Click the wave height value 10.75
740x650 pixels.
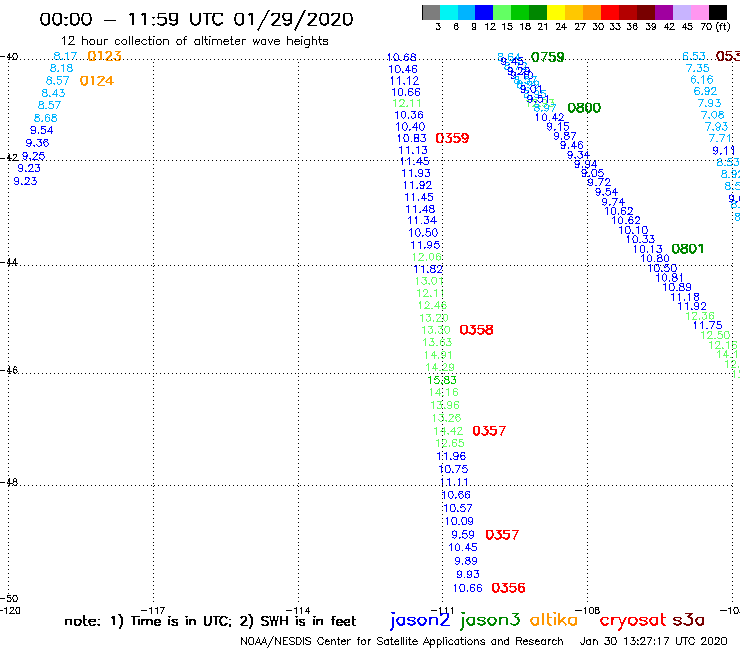(x=454, y=469)
